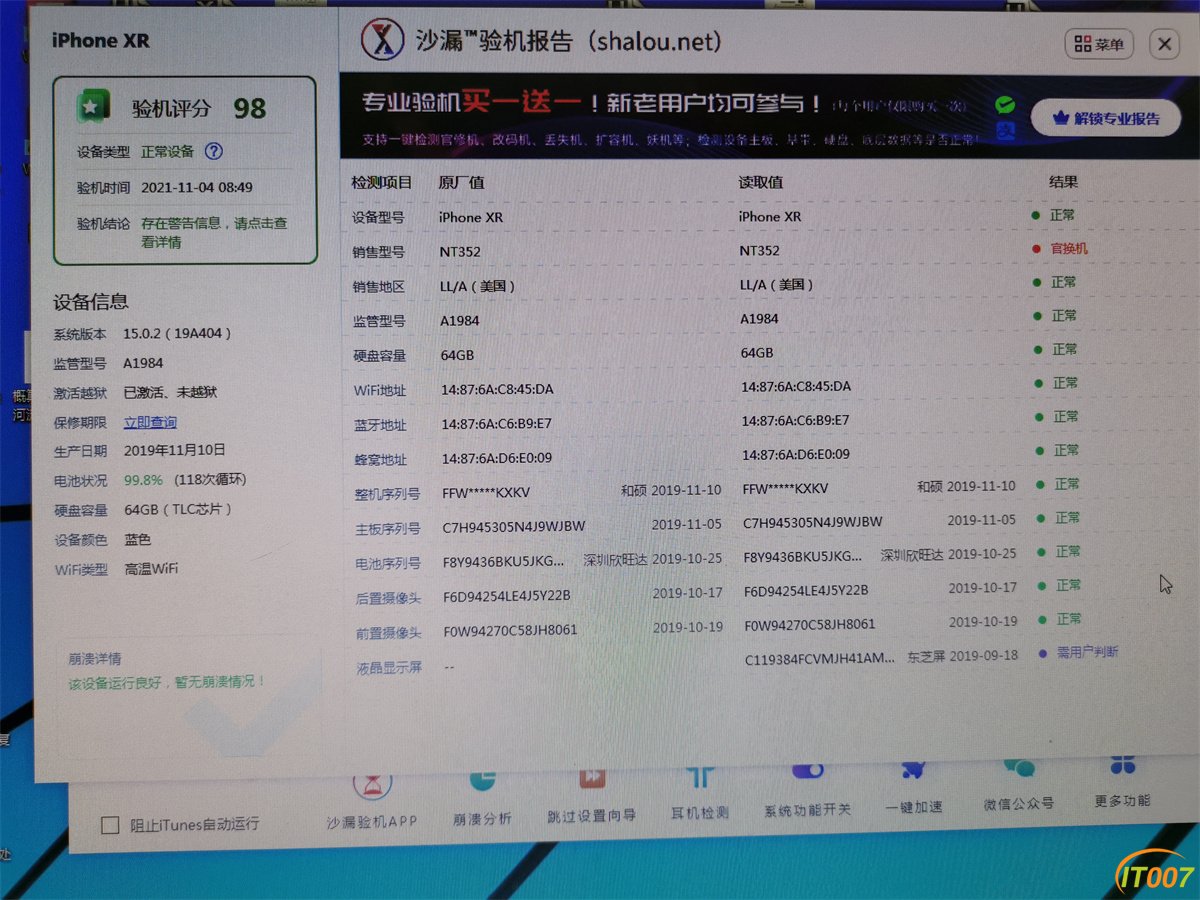The height and width of the screenshot is (900, 1200).
Task: Click mainboard serial C7H945305N4J9WJBW in 读取值
Action: [x=813, y=522]
